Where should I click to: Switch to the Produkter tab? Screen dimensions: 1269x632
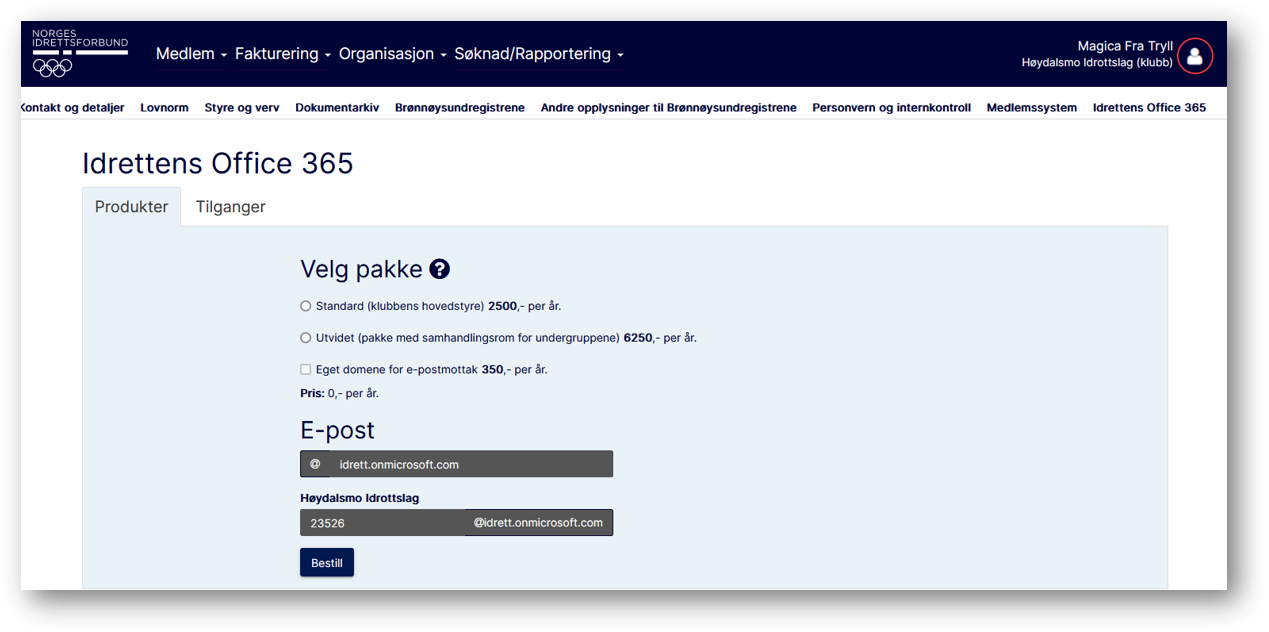click(132, 207)
